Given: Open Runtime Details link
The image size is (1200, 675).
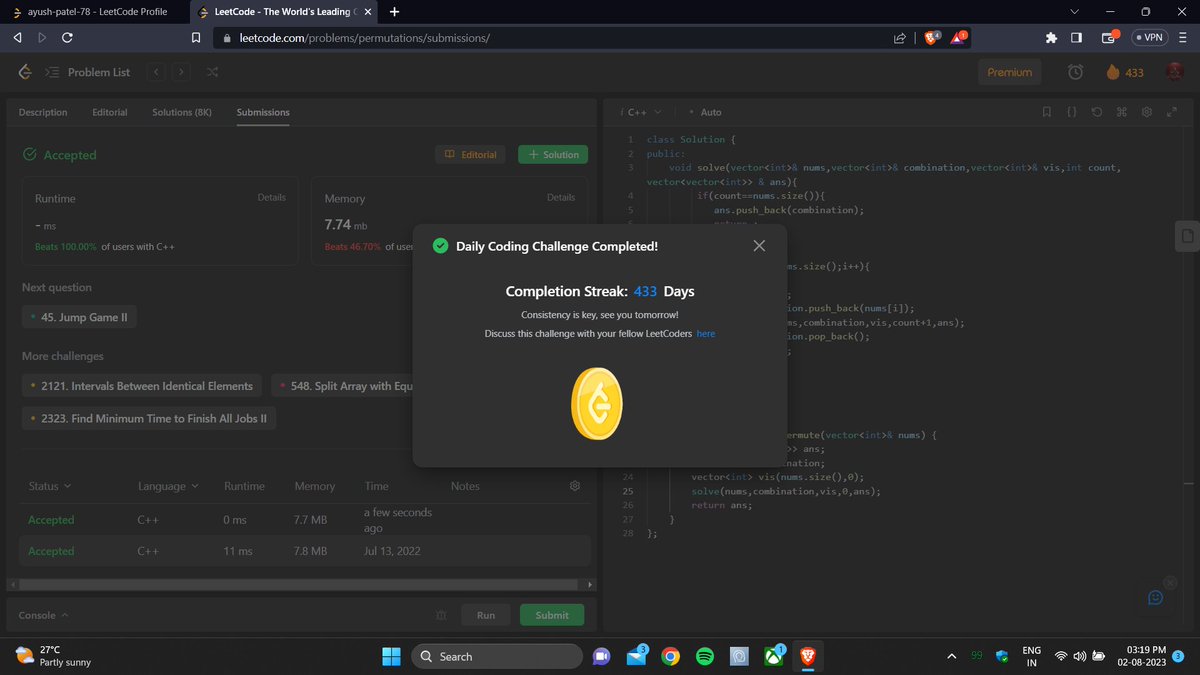Looking at the screenshot, I should (271, 197).
